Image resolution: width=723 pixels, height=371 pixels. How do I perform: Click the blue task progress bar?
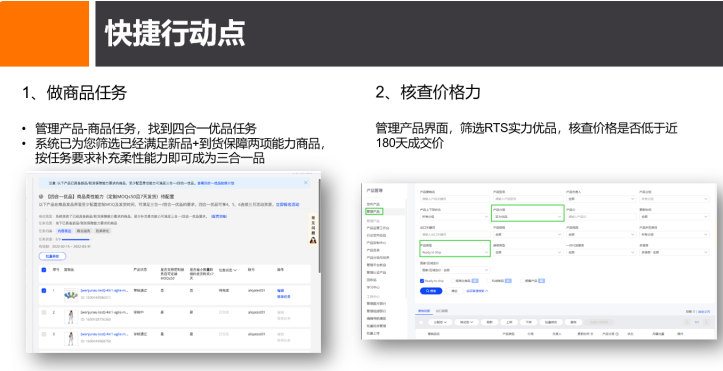(76, 239)
